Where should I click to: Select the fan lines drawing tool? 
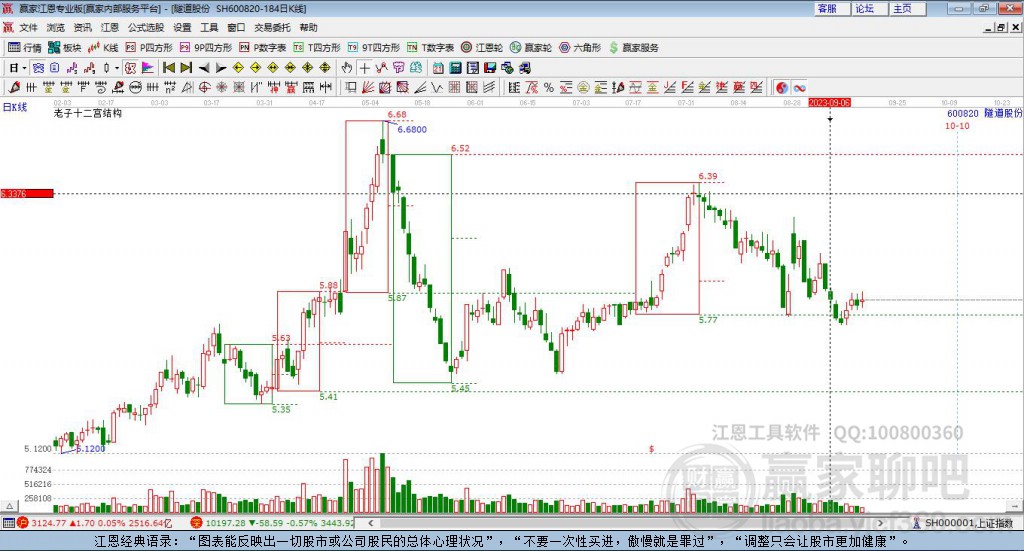tap(368, 87)
